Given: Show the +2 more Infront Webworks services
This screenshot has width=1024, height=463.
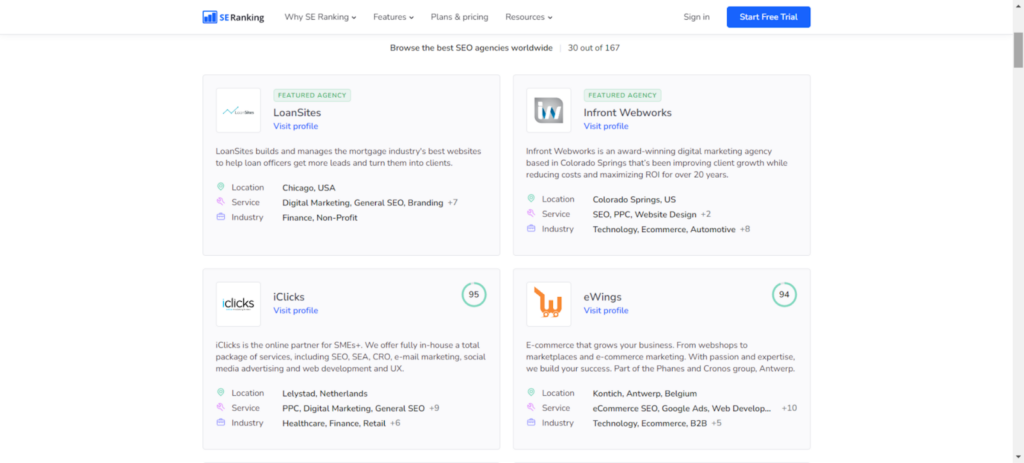Looking at the screenshot, I should (706, 214).
